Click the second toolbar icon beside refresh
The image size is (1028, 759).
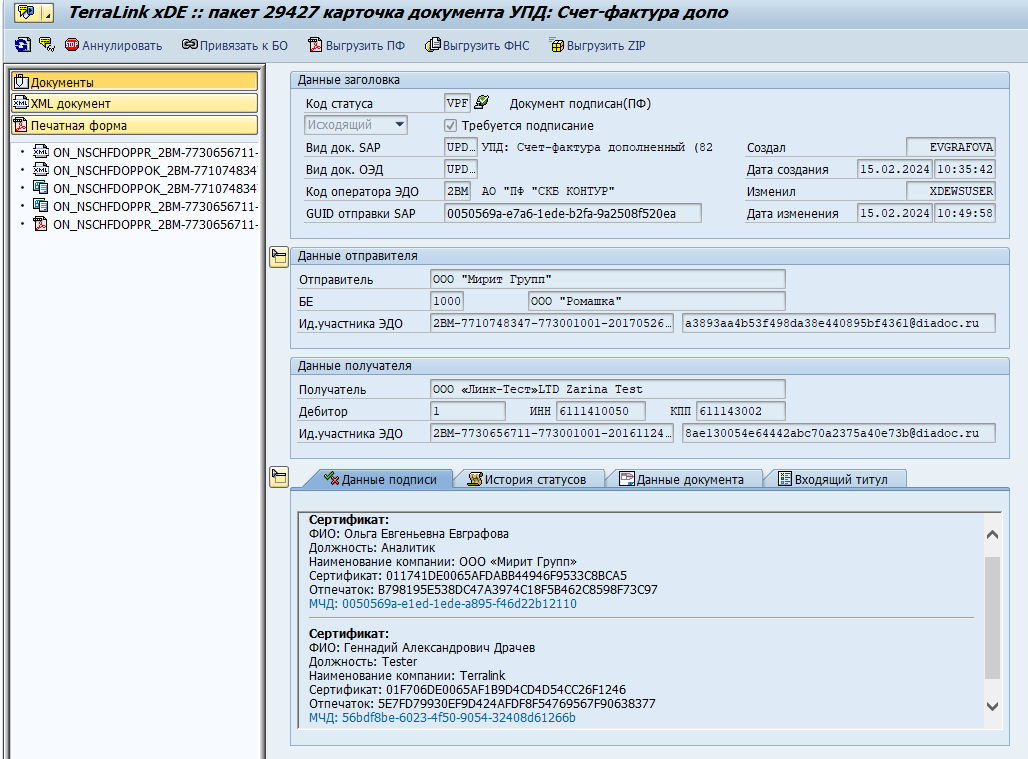tap(46, 45)
